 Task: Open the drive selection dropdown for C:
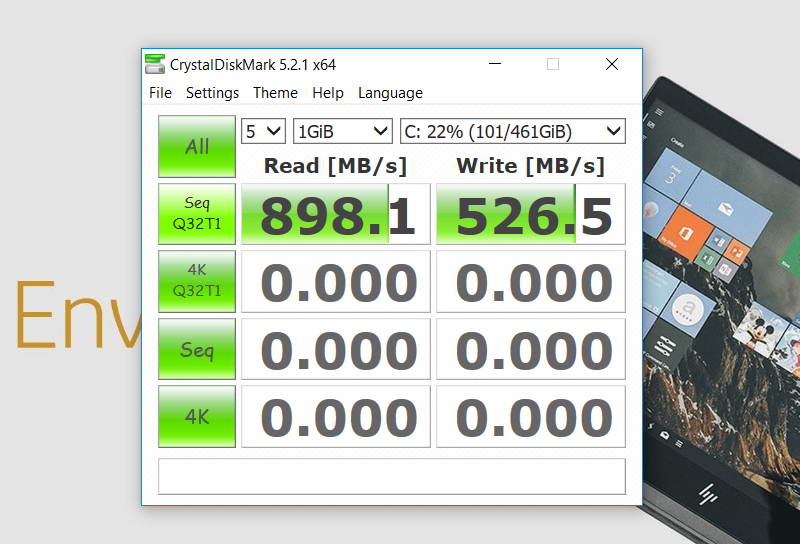(x=512, y=131)
